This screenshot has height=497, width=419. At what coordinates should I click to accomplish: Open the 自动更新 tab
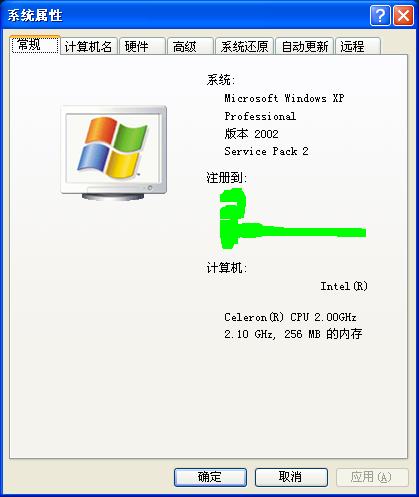(x=305, y=46)
